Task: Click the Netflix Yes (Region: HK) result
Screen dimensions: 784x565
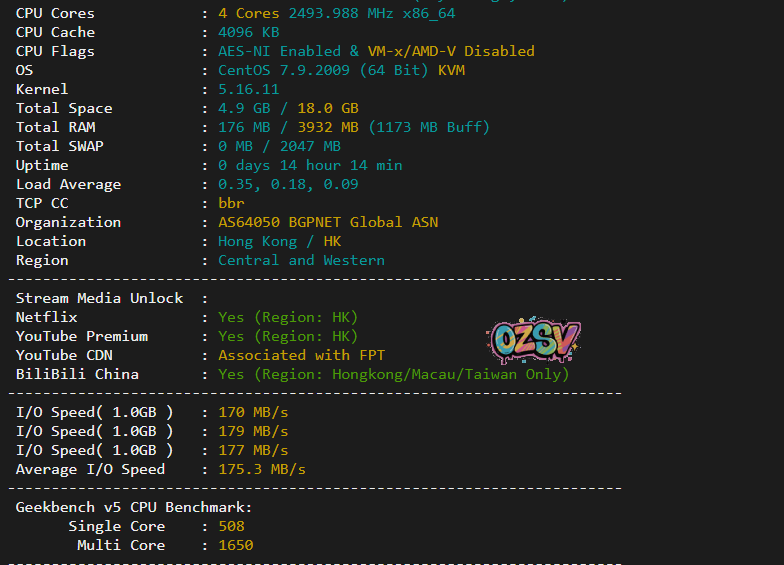Action: (x=287, y=317)
